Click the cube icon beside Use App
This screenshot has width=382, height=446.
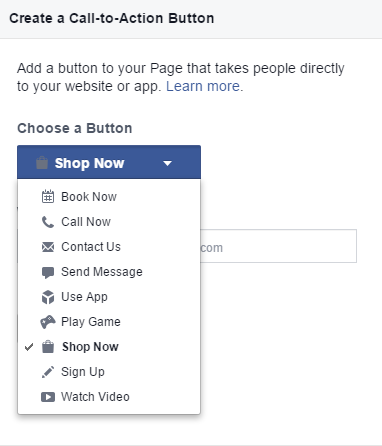pos(48,297)
